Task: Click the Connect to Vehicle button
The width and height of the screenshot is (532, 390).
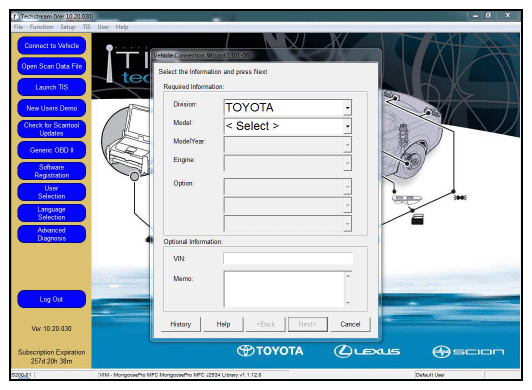Action: 52,45
